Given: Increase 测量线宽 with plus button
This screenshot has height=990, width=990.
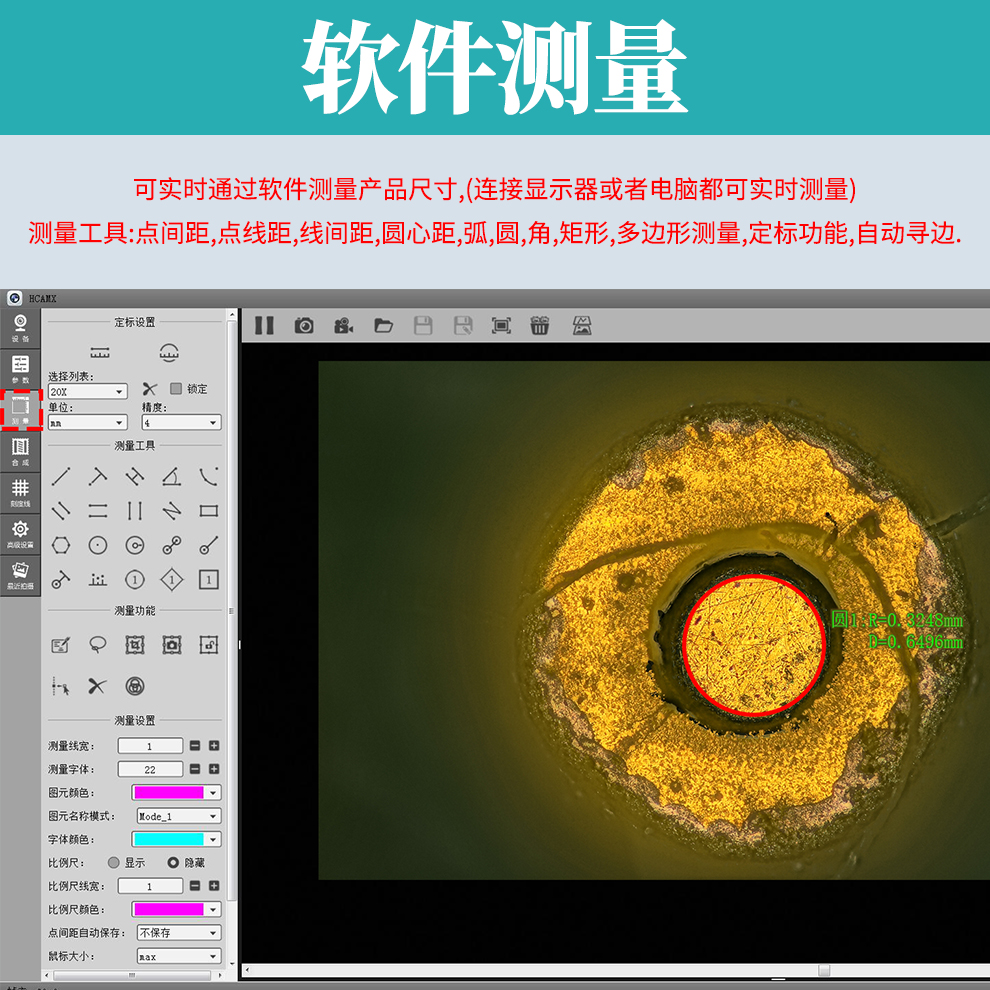Looking at the screenshot, I should click(214, 746).
